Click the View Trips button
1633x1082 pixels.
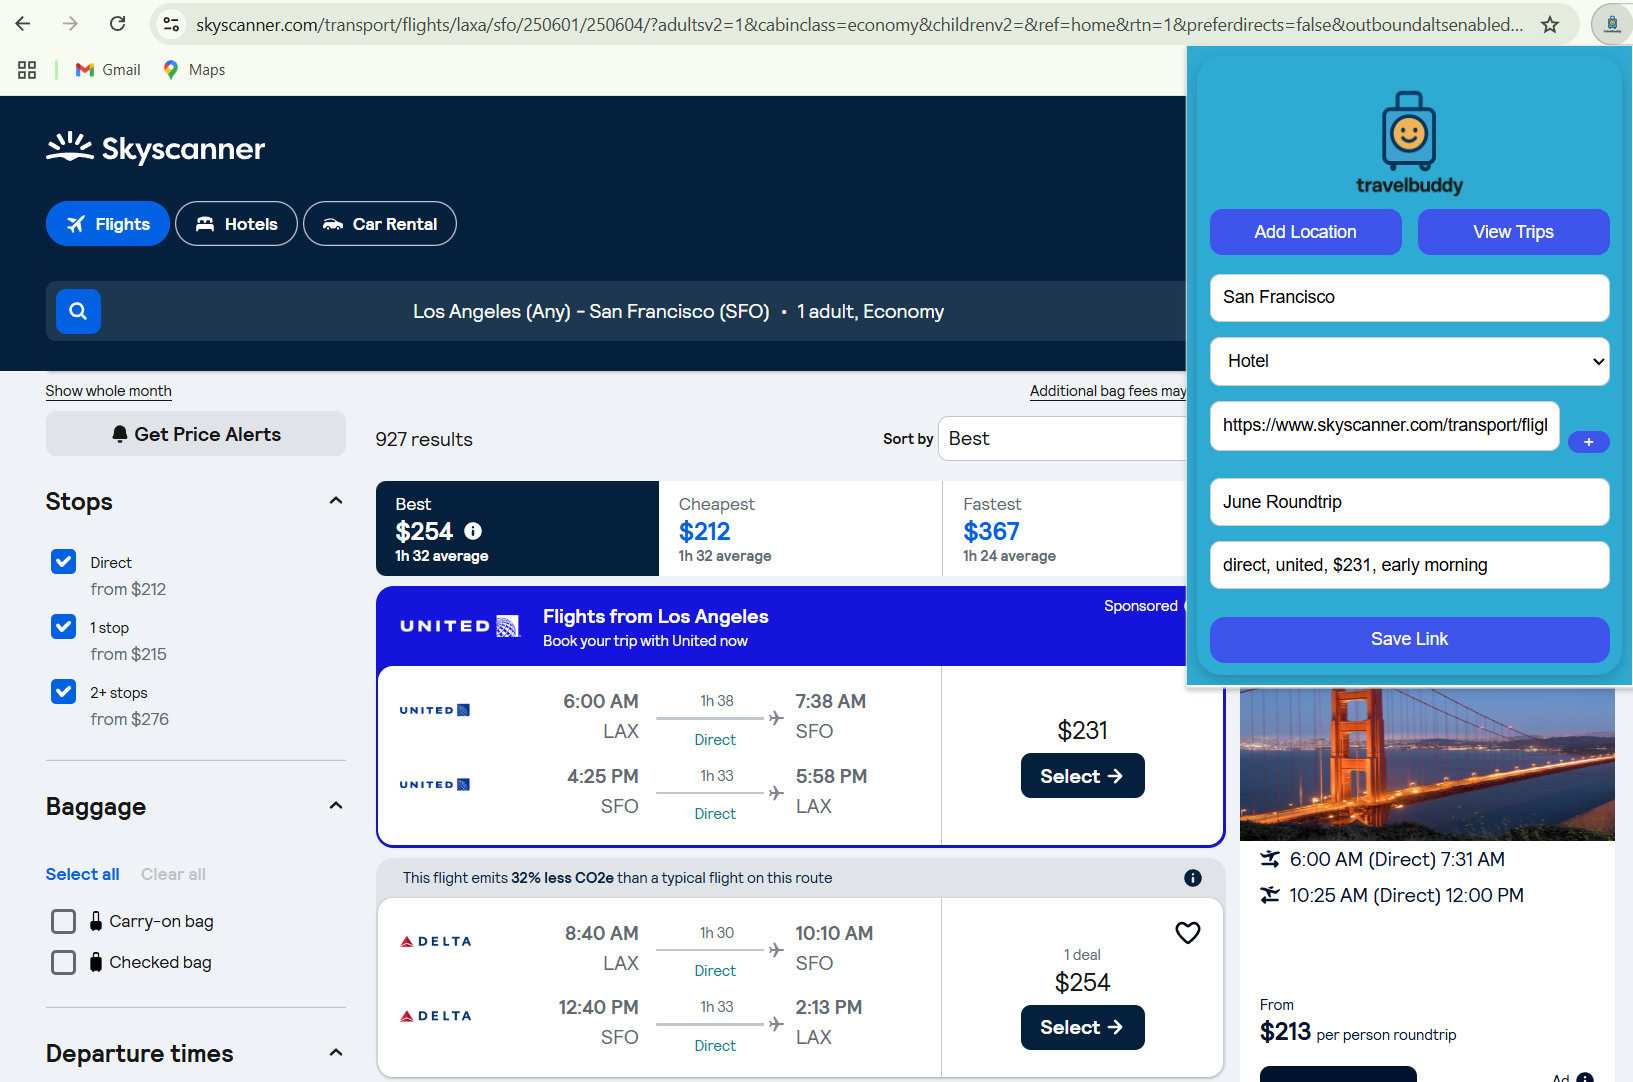[x=1513, y=232]
